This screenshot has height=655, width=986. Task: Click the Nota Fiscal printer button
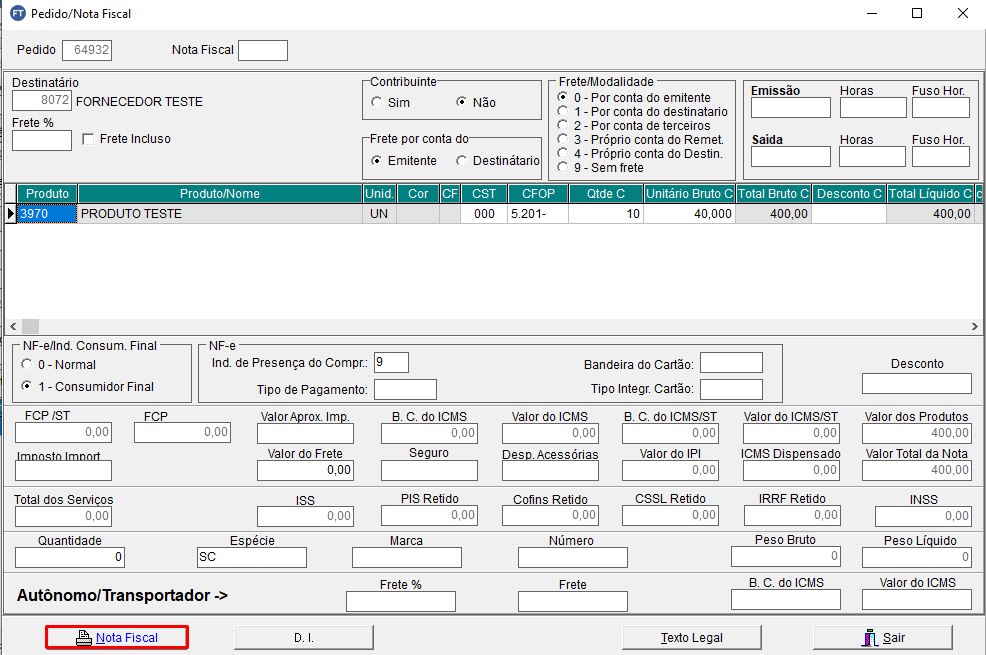coord(117,637)
